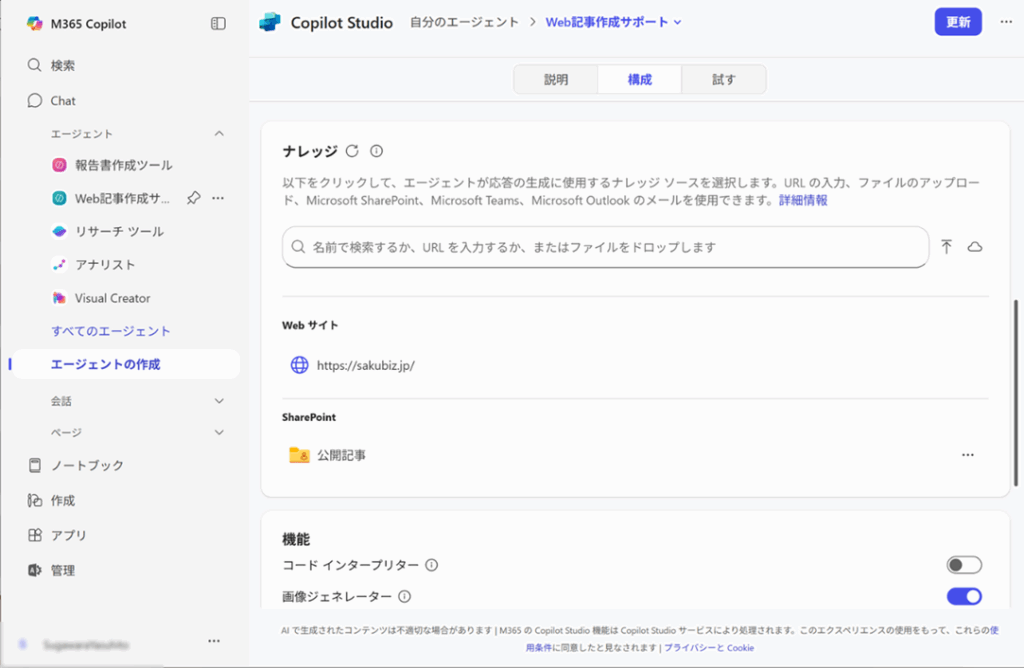Screen dimensions: 1024x668
Task: Click the vertical scrollbar of the main pane
Action: click(x=1016, y=392)
